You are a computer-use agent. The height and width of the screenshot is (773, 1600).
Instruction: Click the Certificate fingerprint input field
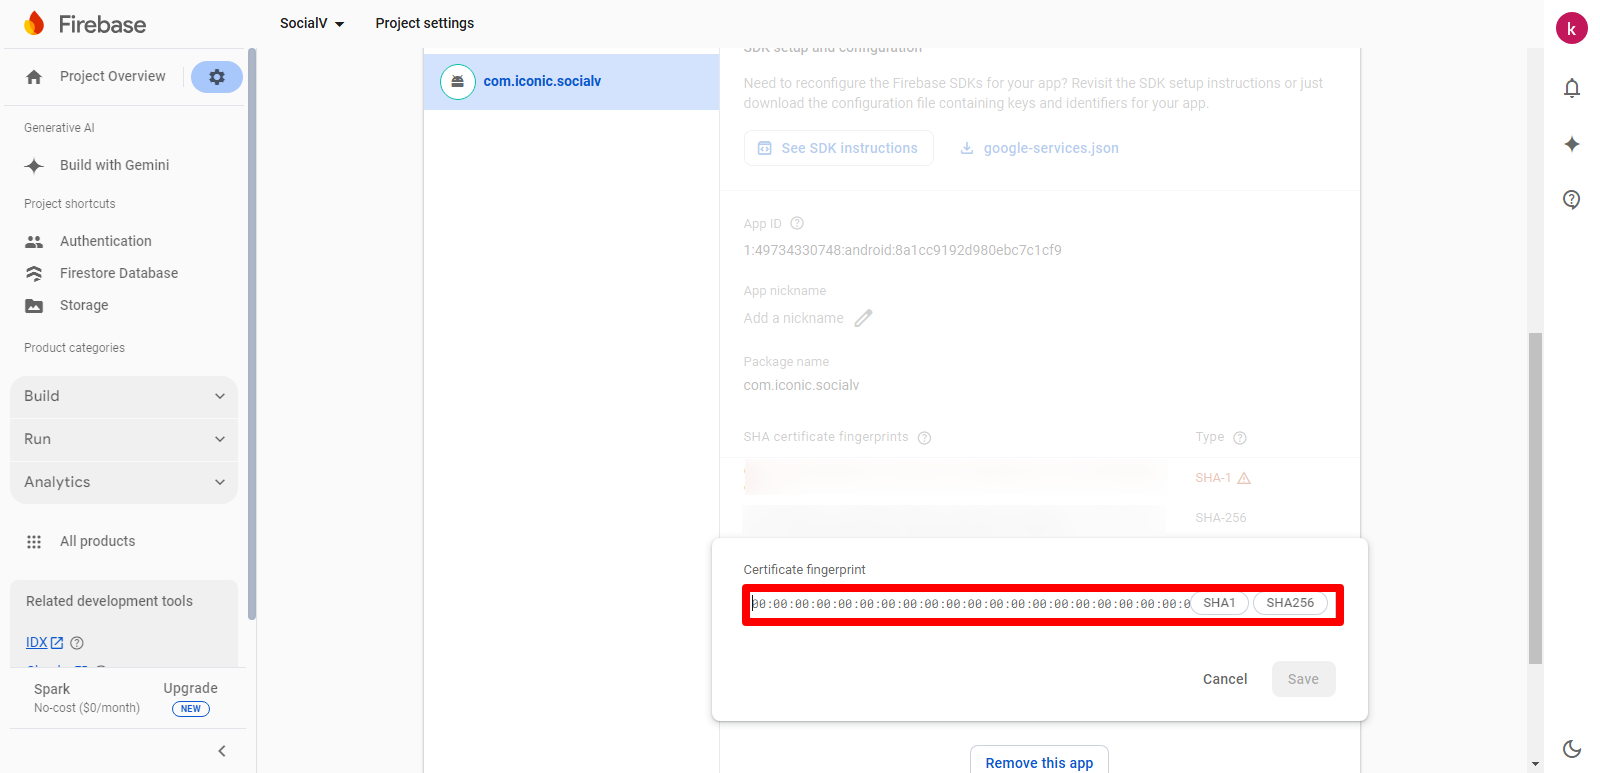(968, 604)
